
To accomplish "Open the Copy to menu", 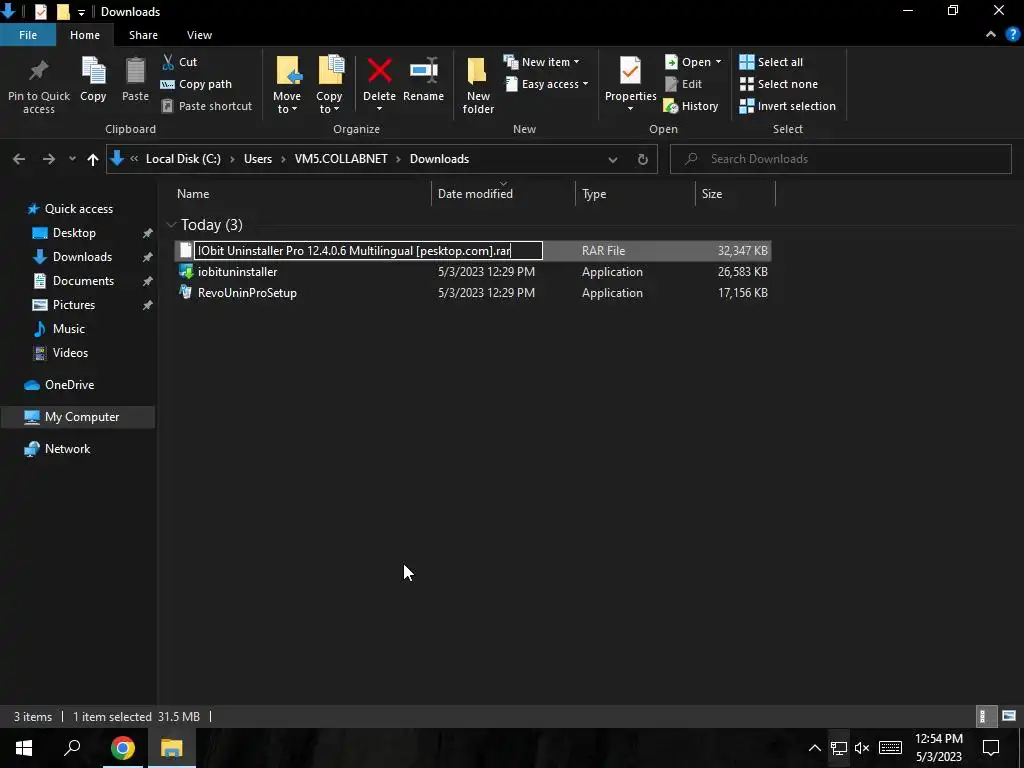I will pyautogui.click(x=329, y=86).
